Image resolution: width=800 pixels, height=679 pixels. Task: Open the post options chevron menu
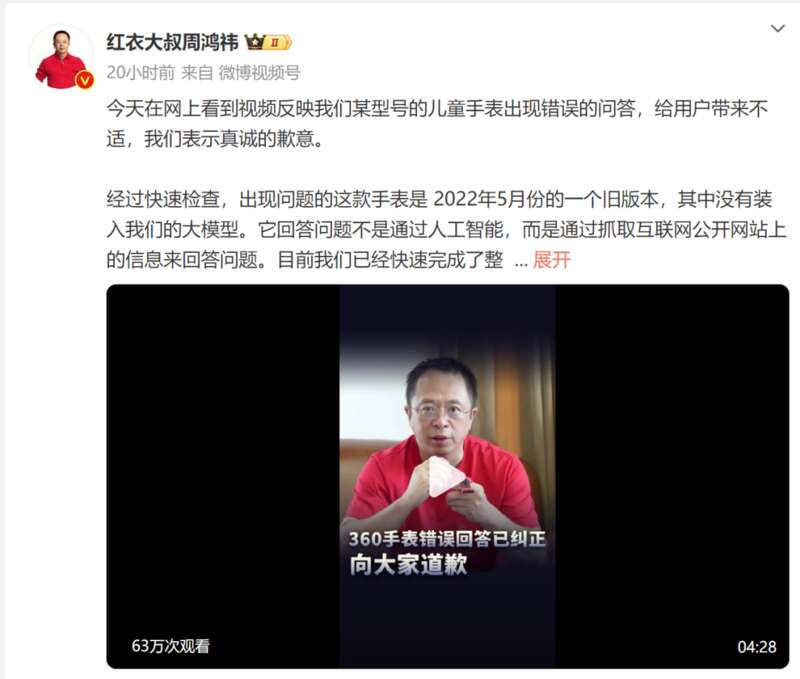click(x=777, y=29)
